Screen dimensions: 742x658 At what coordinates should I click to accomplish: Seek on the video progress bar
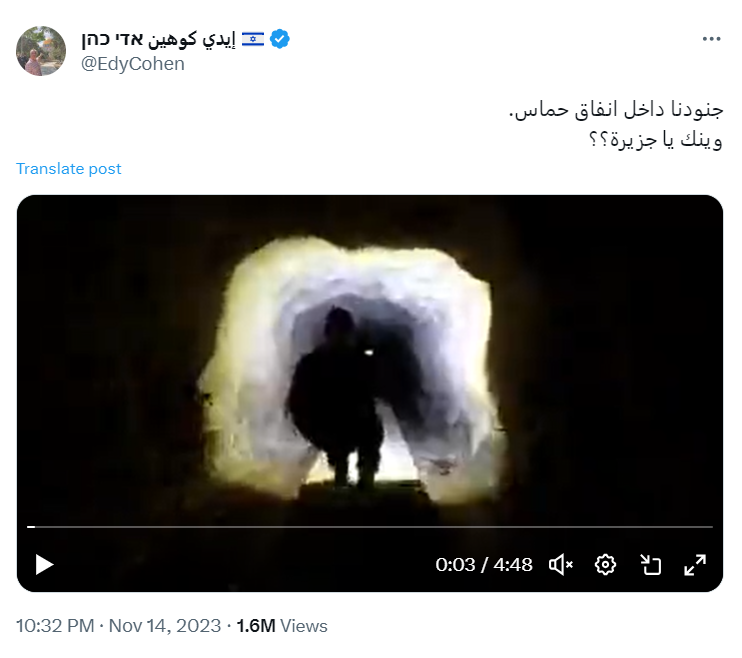pyautogui.click(x=370, y=526)
